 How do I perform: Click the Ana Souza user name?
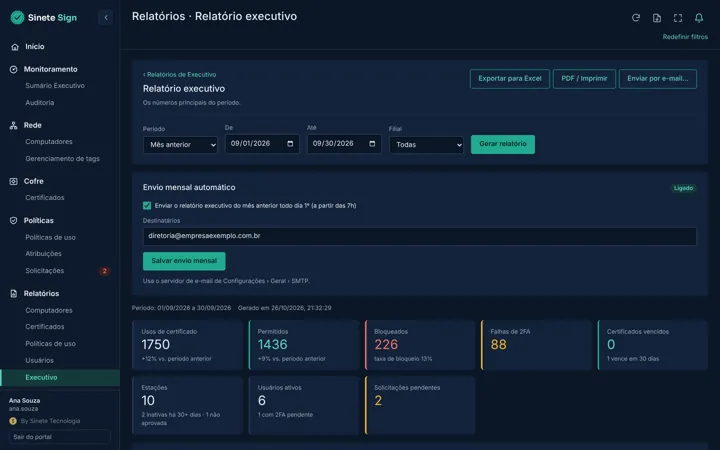click(x=24, y=401)
